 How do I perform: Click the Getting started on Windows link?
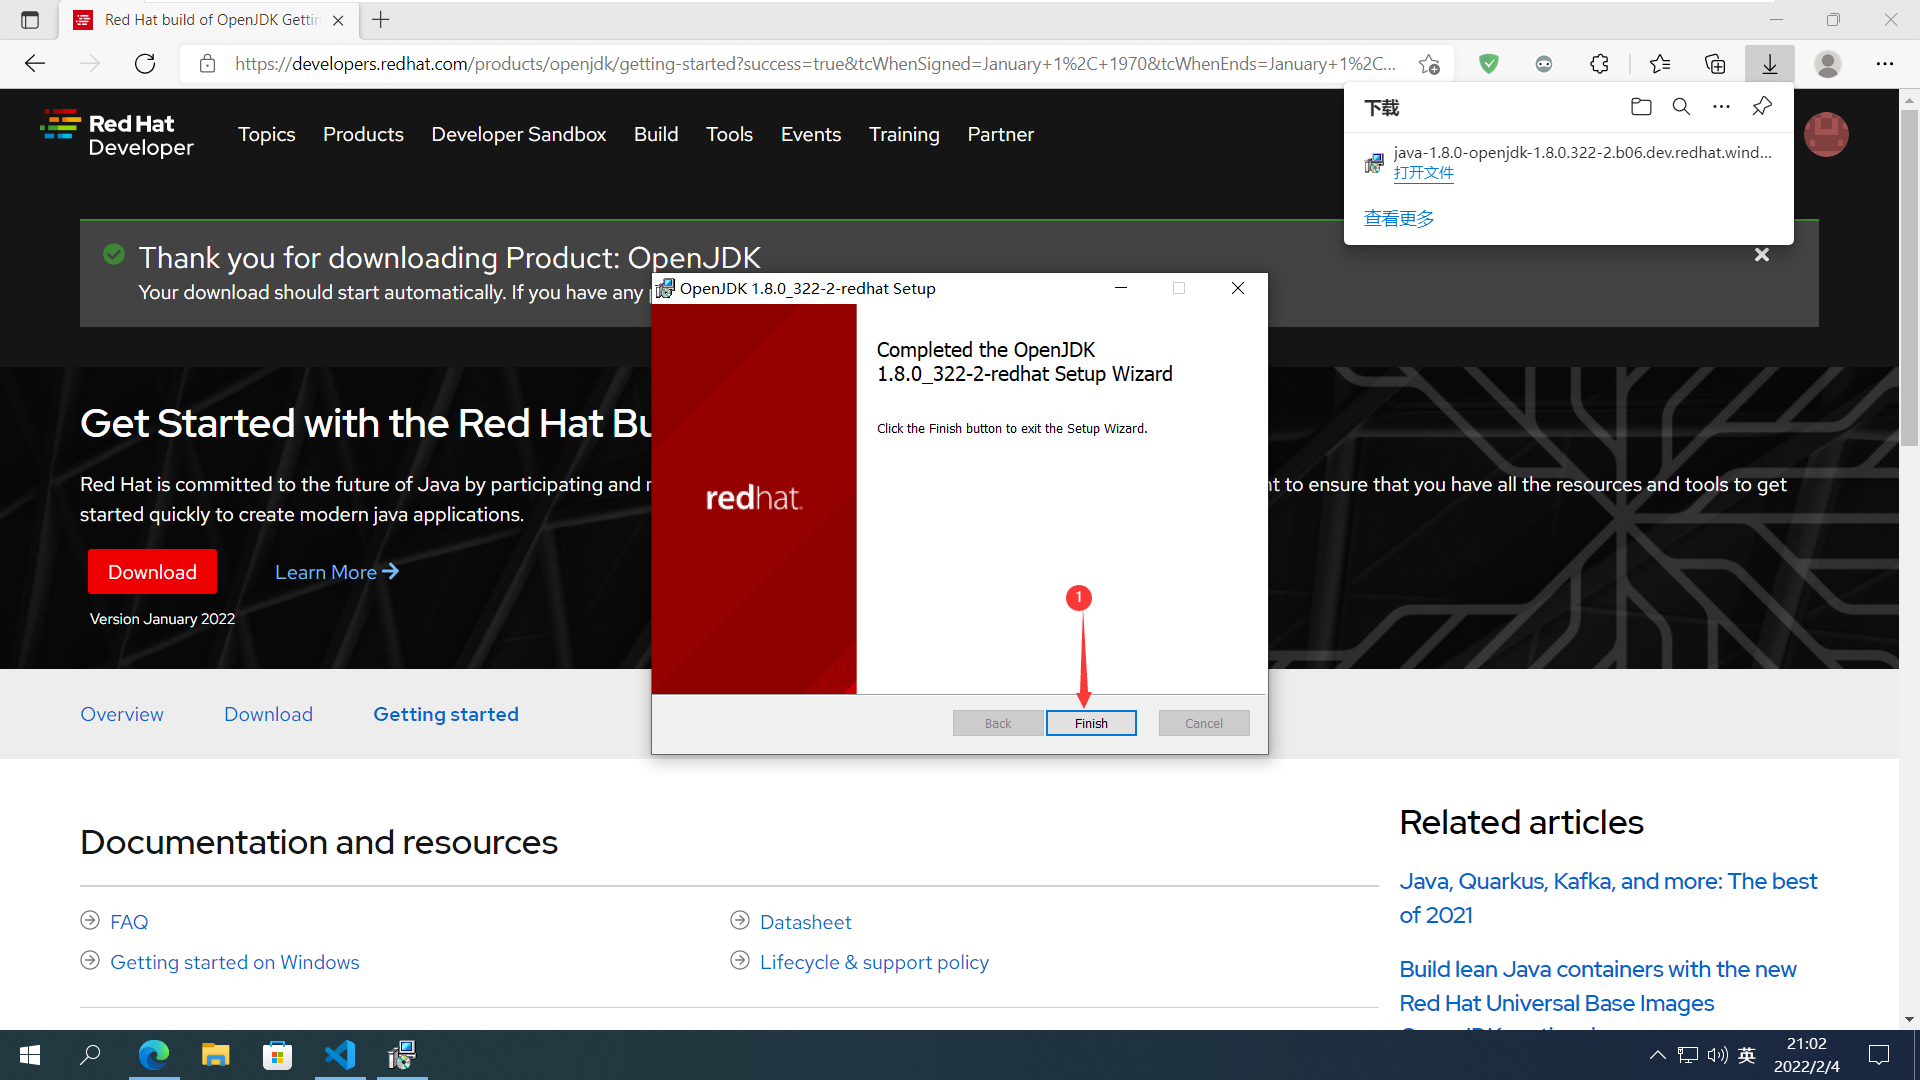(x=235, y=961)
